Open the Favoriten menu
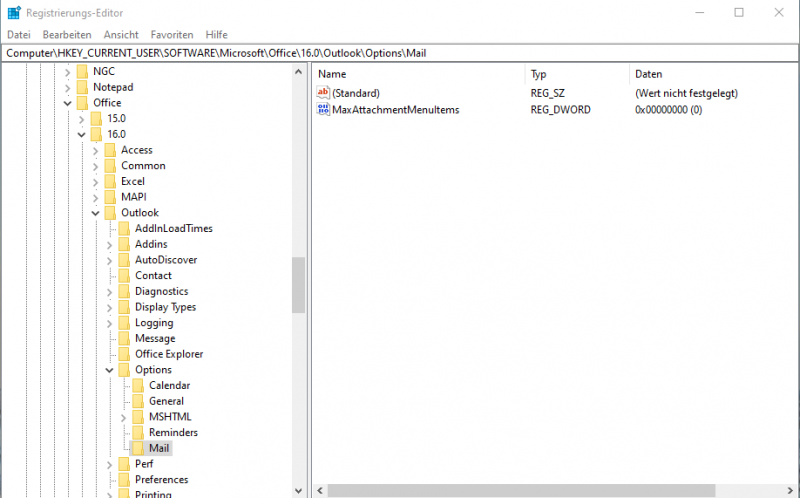The height and width of the screenshot is (498, 800). pyautogui.click(x=172, y=35)
